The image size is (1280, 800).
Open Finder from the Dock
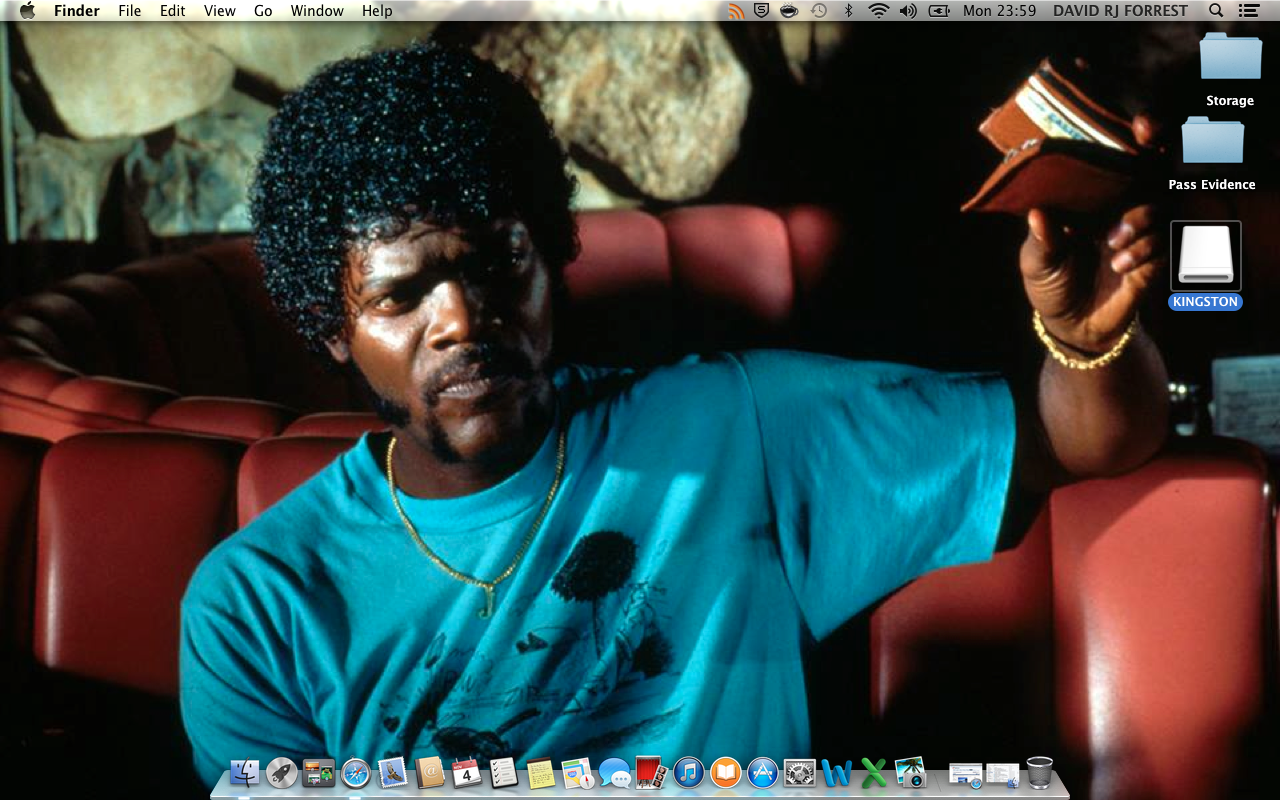click(x=245, y=773)
